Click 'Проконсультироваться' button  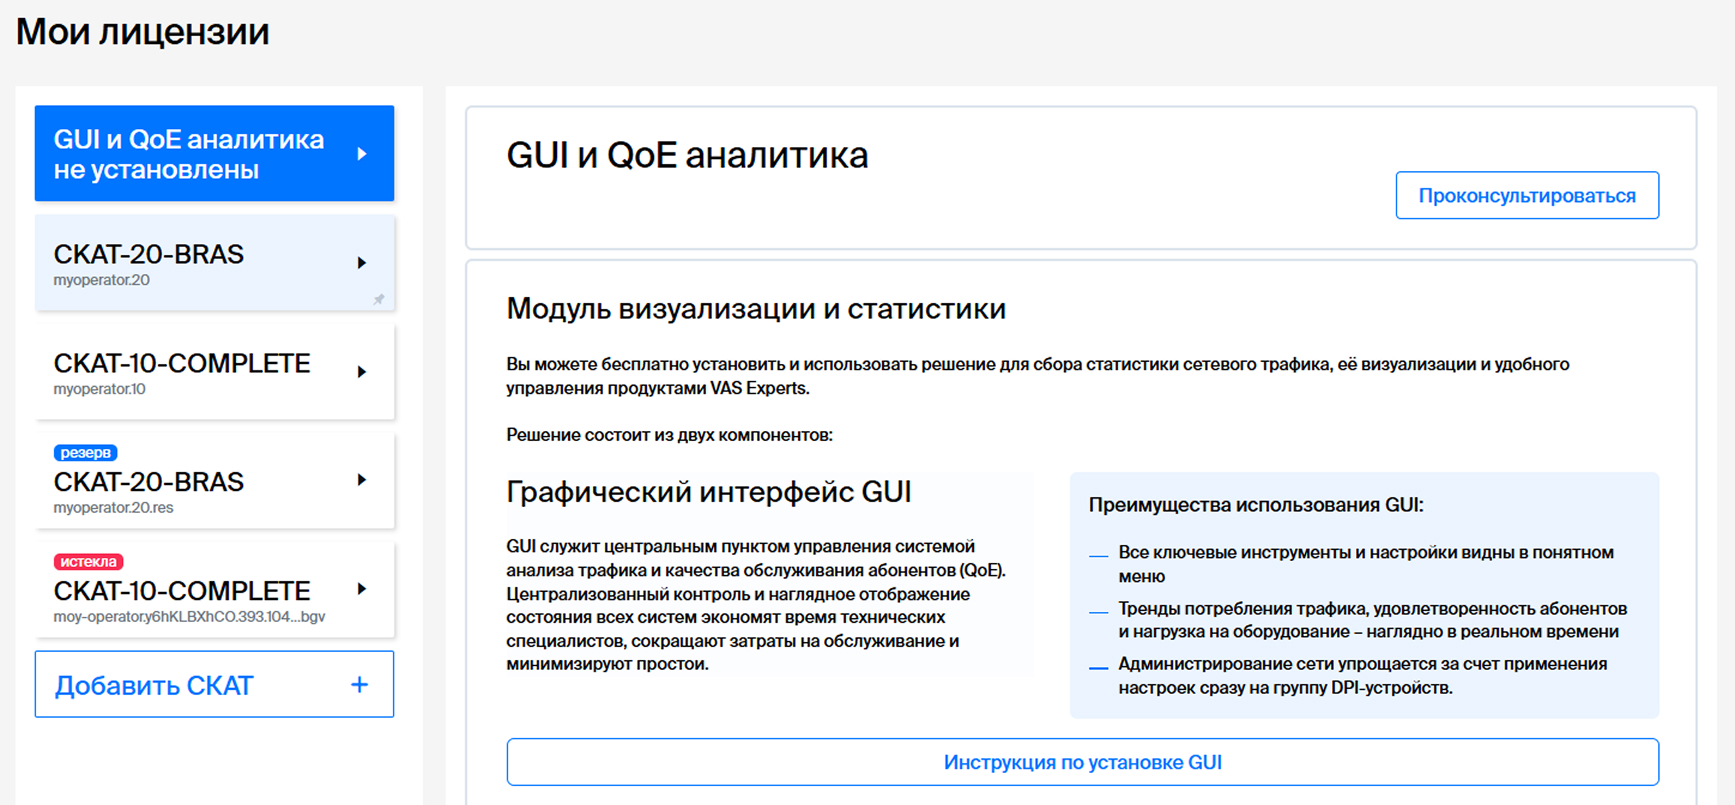(x=1527, y=196)
